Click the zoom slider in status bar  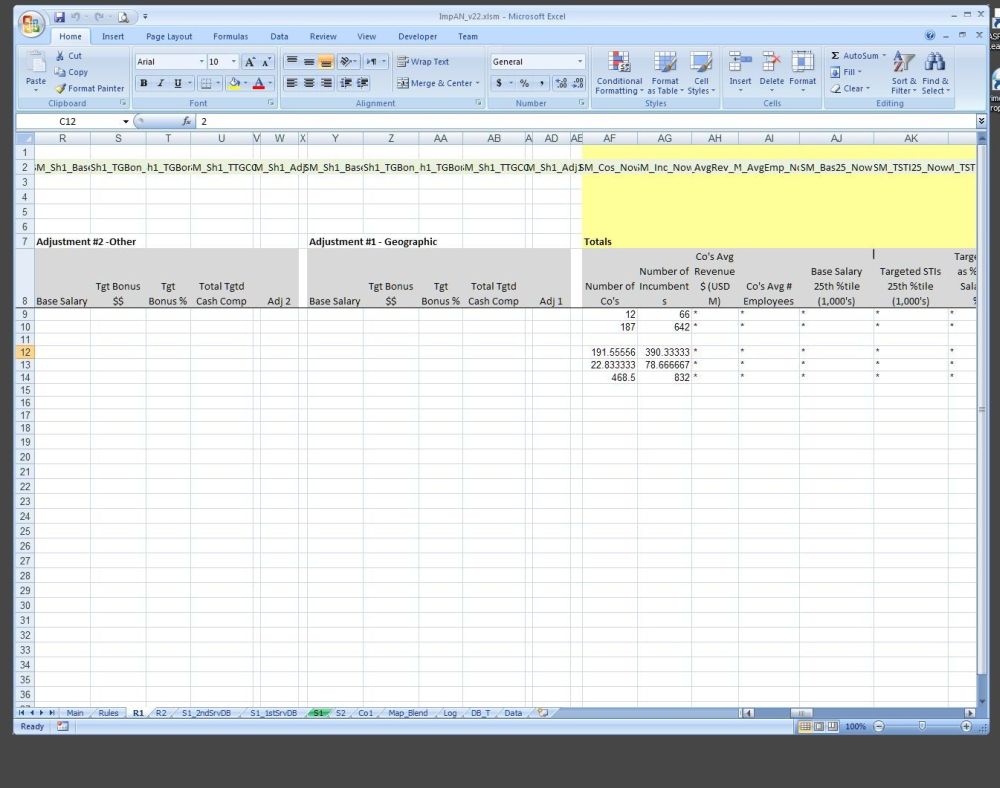click(x=921, y=726)
